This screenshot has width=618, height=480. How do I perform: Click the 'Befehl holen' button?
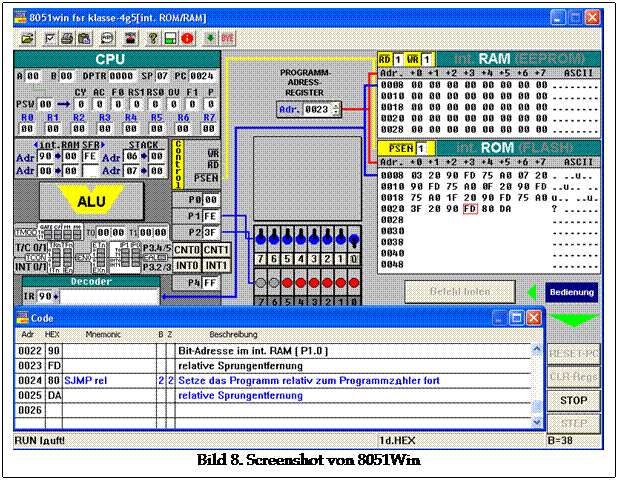pyautogui.click(x=460, y=292)
